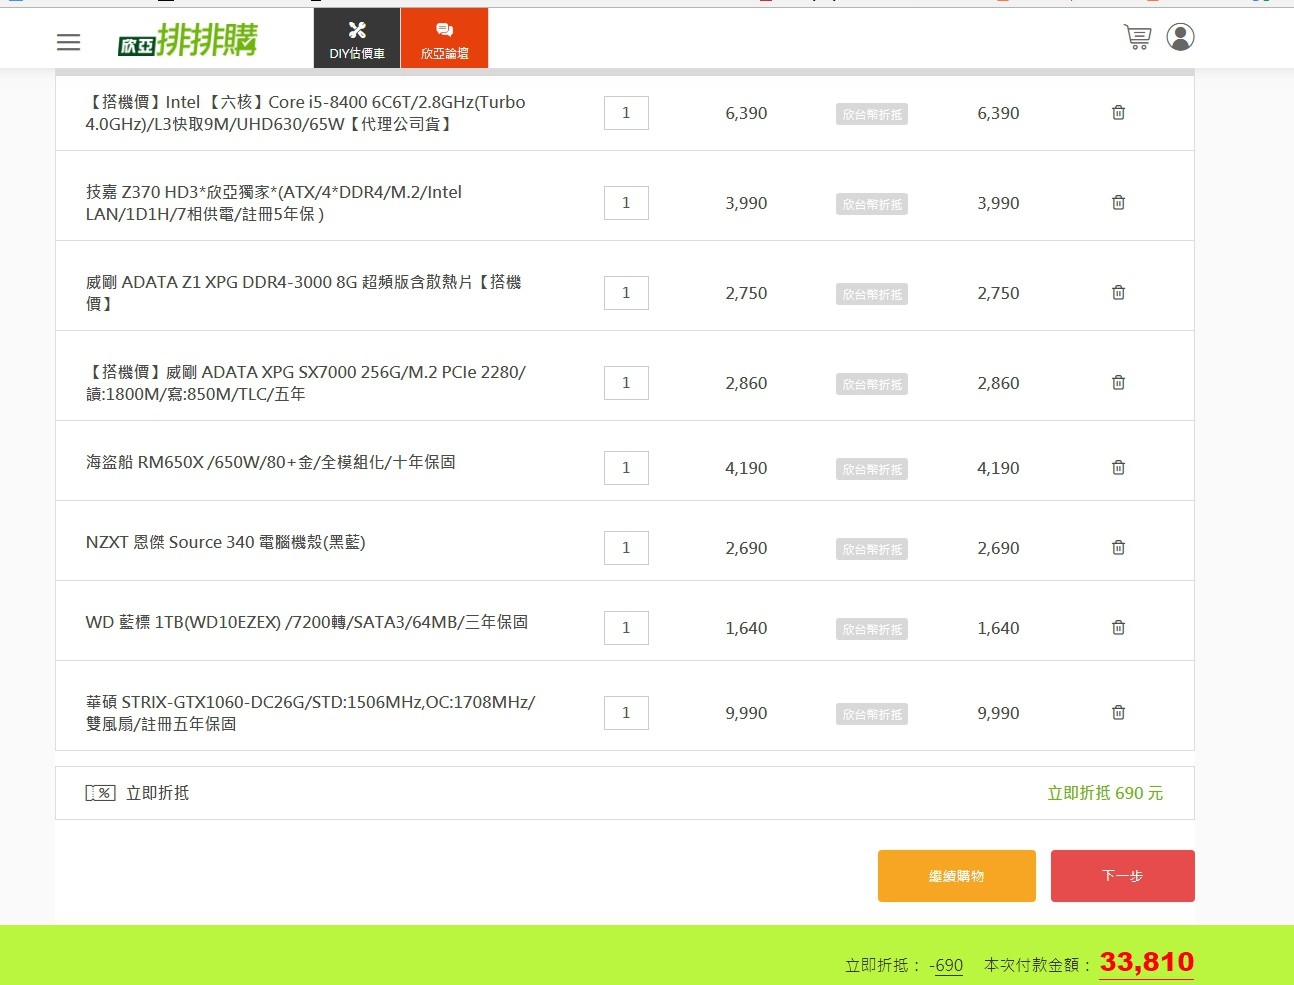Remove the ADATA Z1 XPG DDR4-3000 item
1294x985 pixels.
coord(1119,293)
